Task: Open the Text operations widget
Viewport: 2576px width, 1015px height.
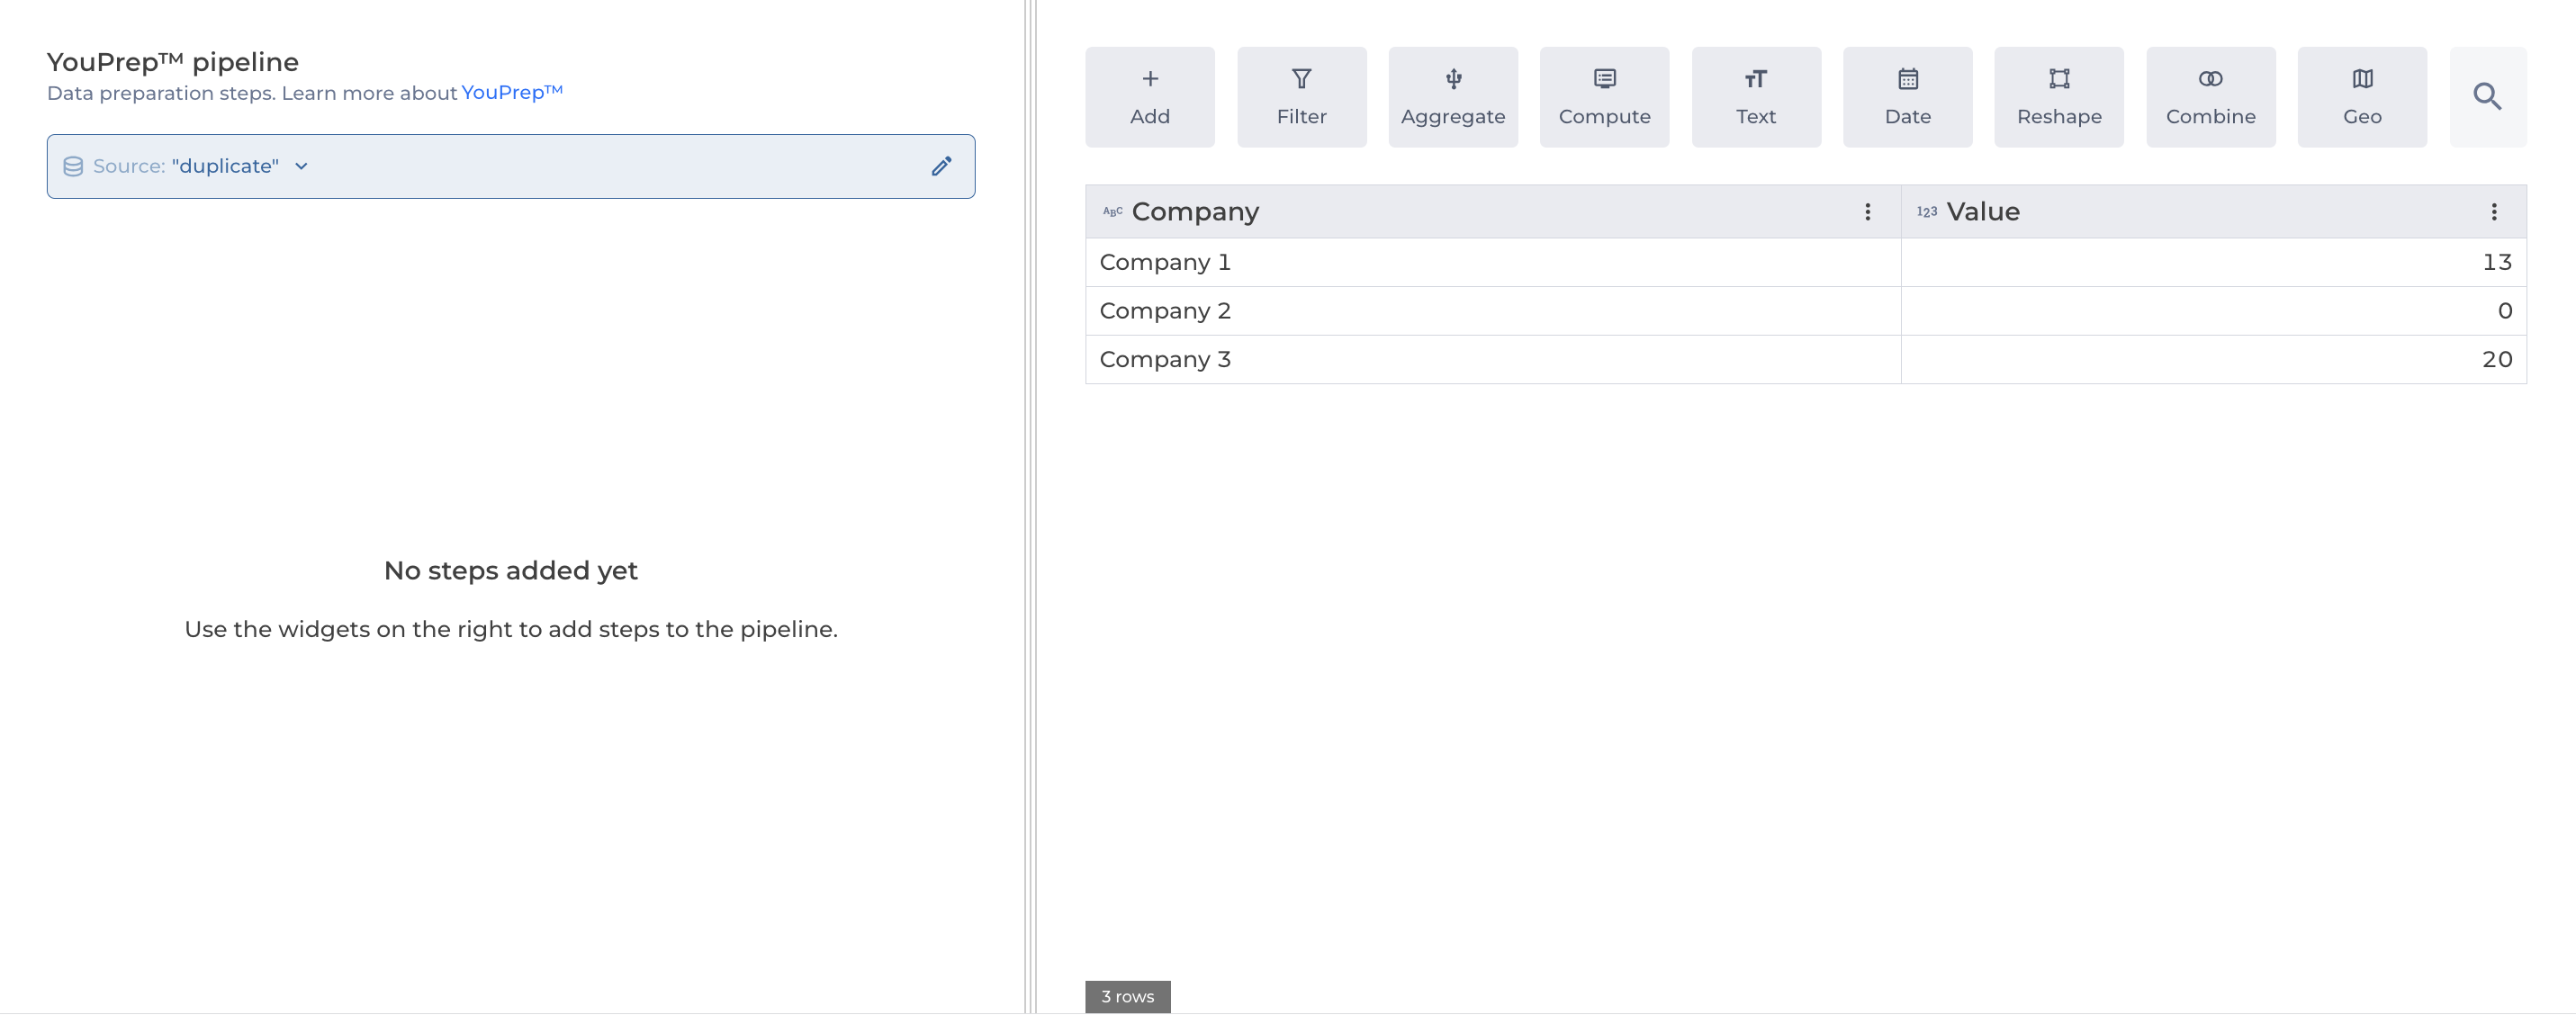Action: pos(1755,97)
